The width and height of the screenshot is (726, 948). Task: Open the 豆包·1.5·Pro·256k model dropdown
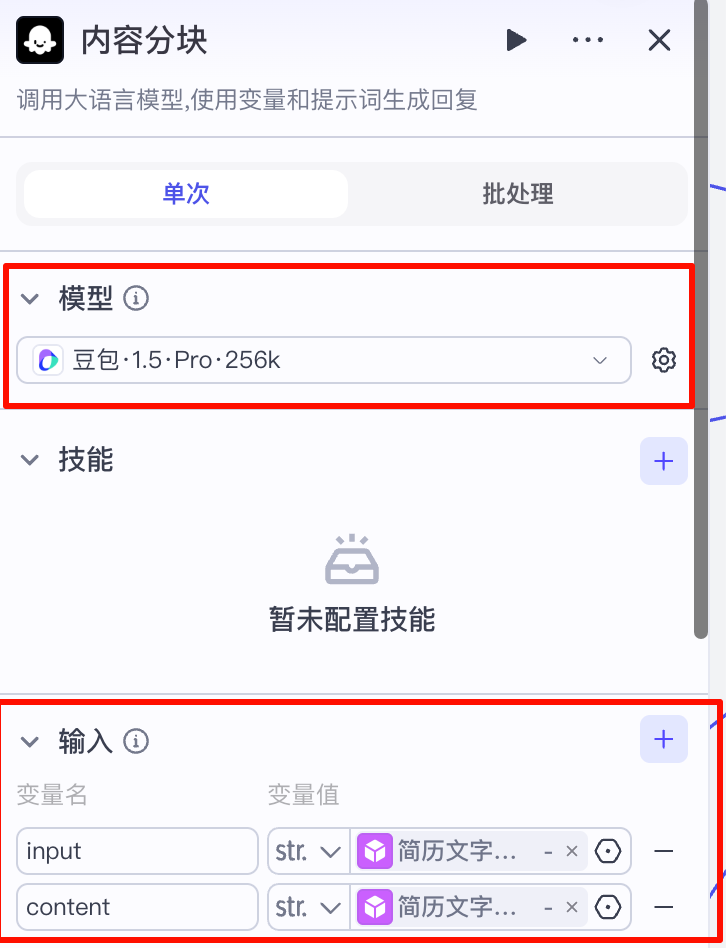(324, 360)
